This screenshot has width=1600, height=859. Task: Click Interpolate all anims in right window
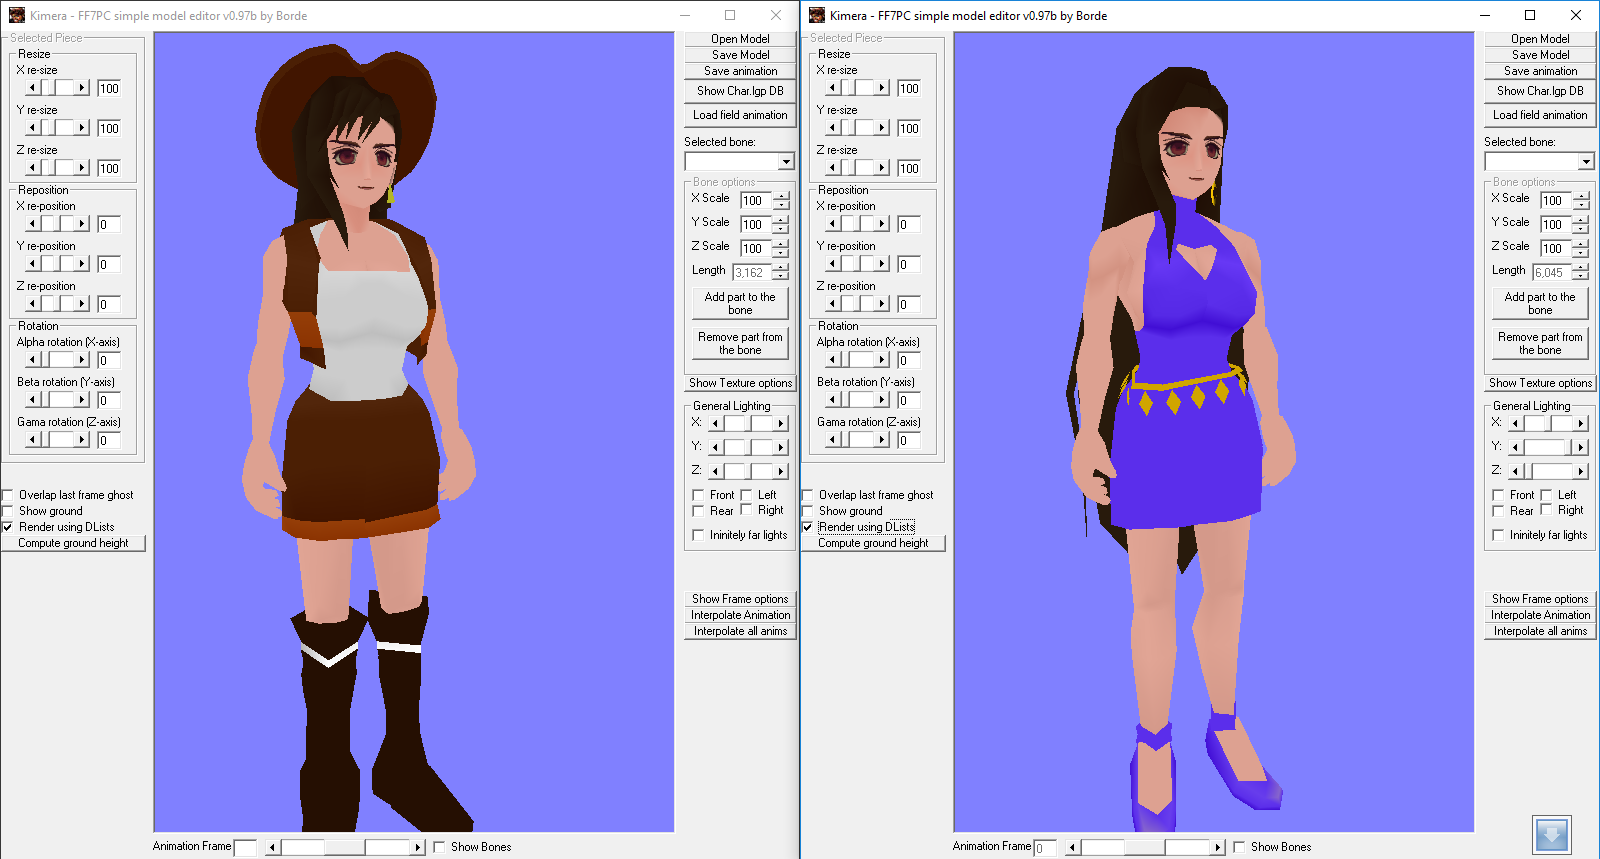point(1540,631)
